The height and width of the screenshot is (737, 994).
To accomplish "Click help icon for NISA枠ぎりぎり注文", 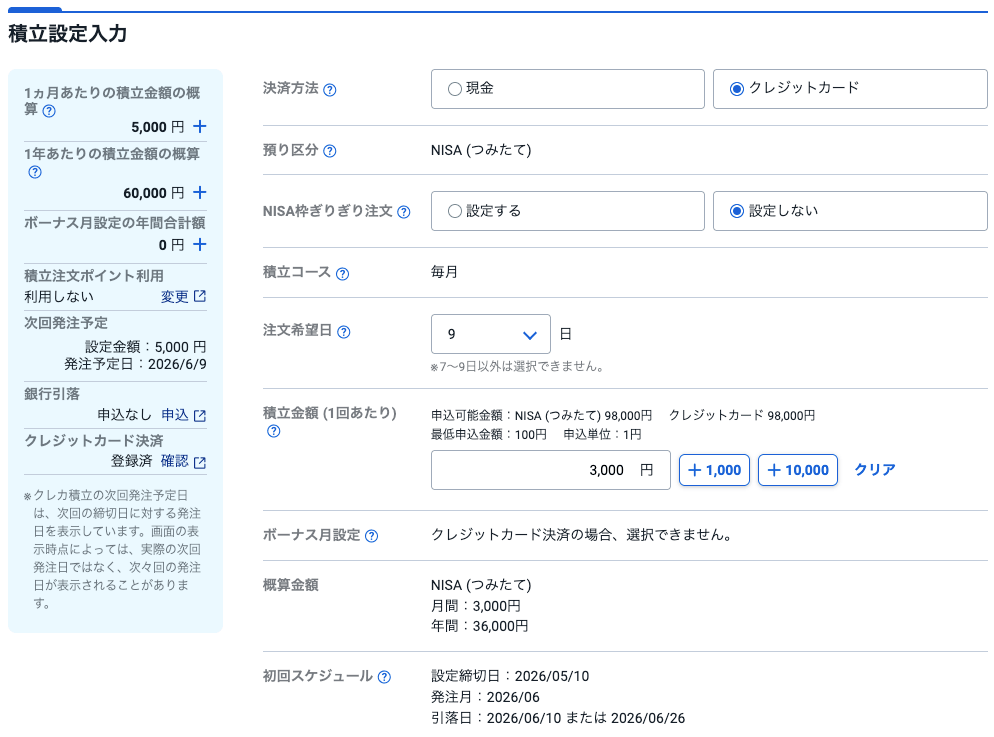I will pyautogui.click(x=404, y=212).
